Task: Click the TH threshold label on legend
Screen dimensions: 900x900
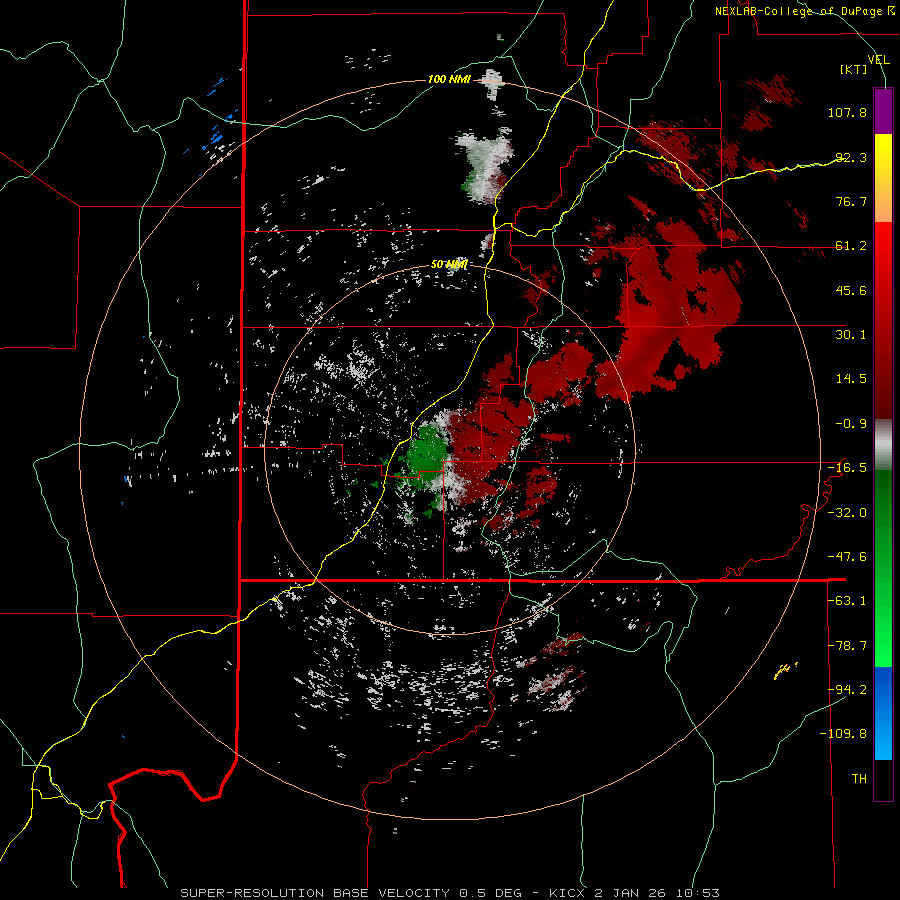Action: pos(859,779)
